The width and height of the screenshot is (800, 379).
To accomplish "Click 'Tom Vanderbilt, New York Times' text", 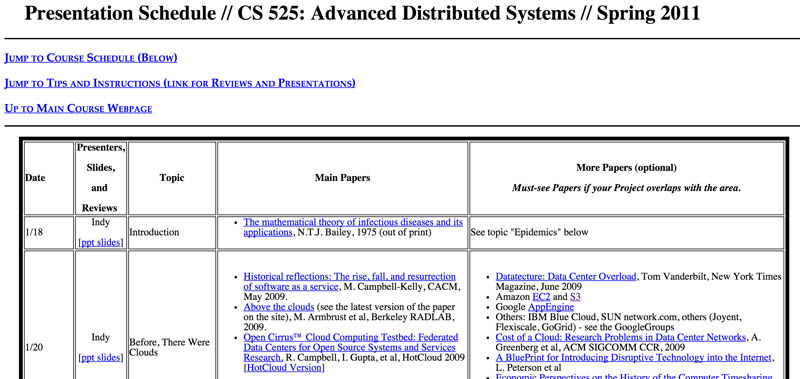I will click(x=711, y=276).
